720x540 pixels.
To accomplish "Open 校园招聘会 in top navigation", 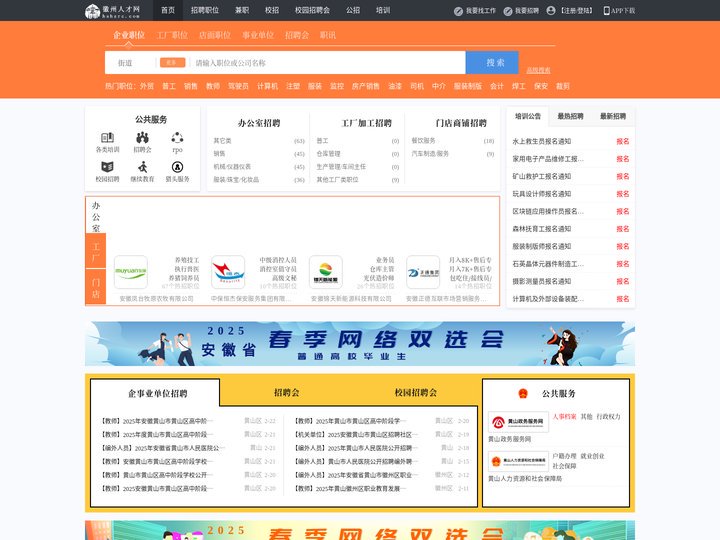I will tap(312, 10).
